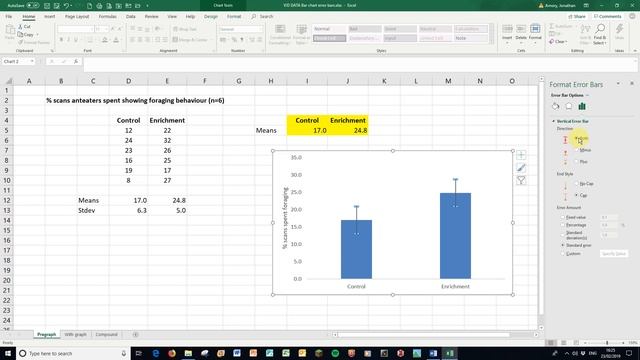The image size is (640, 360).
Task: Click the Excel icon on Windows taskbar
Action: tap(449, 353)
